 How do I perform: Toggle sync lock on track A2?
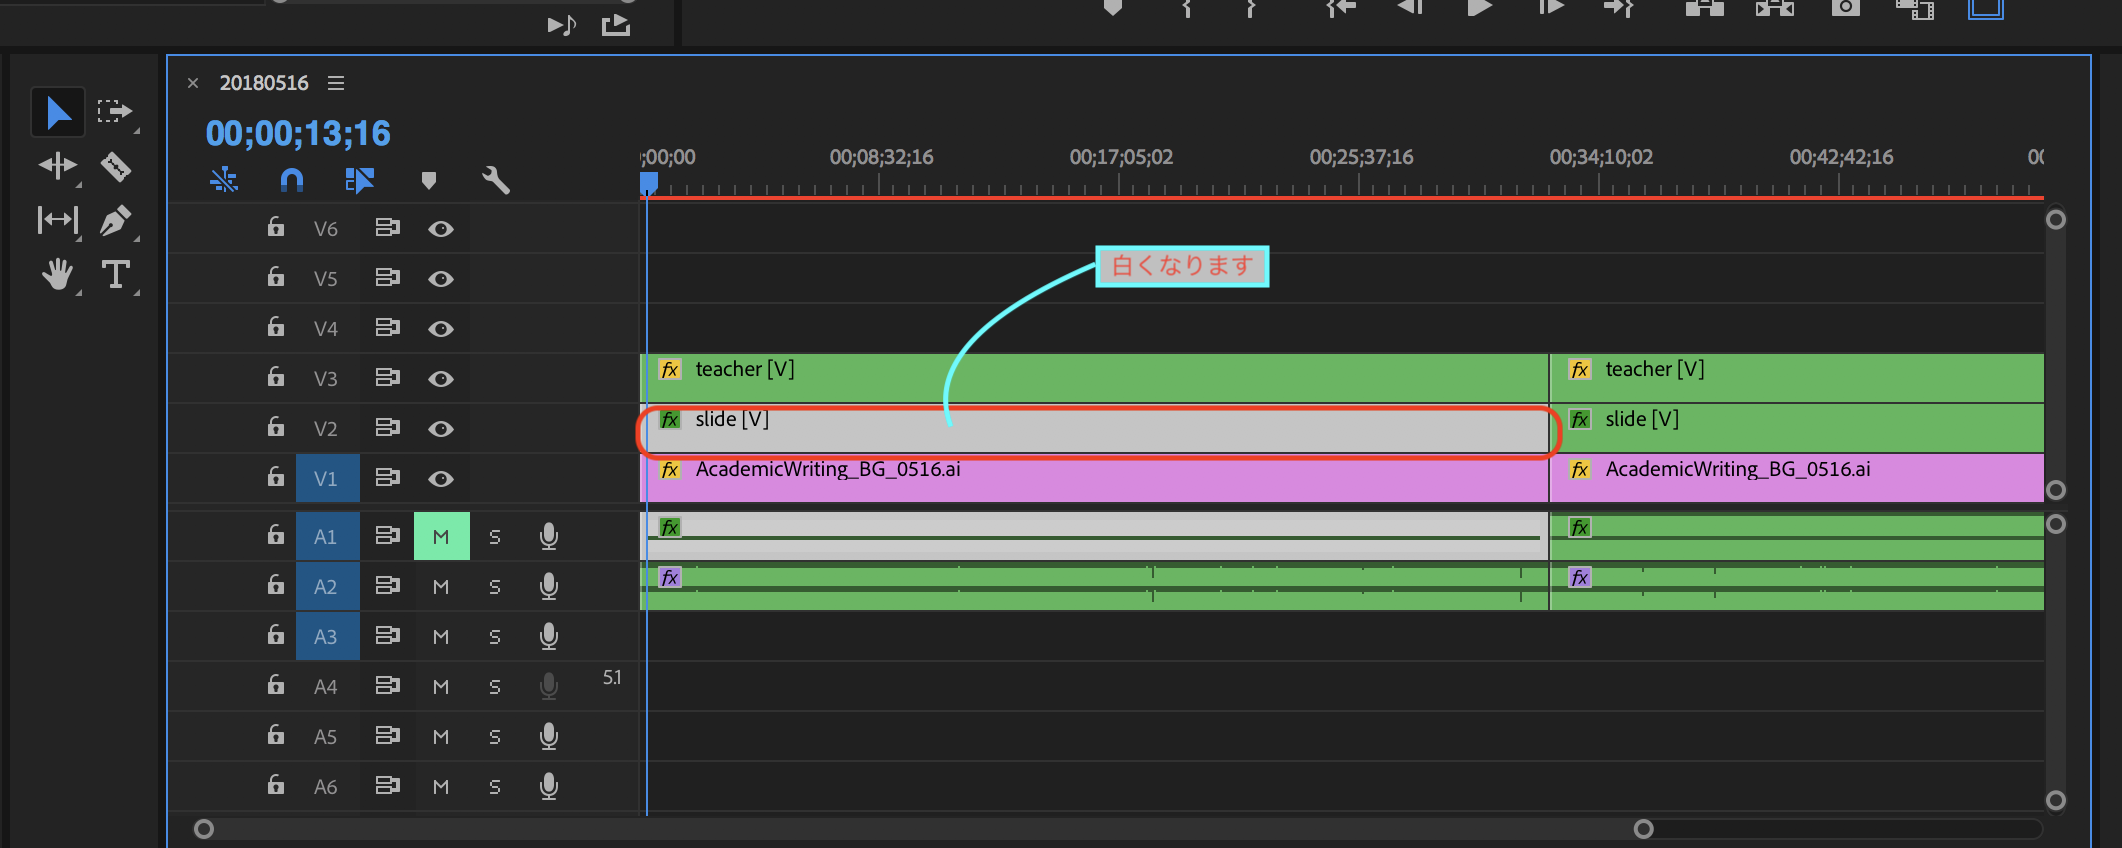(x=387, y=586)
